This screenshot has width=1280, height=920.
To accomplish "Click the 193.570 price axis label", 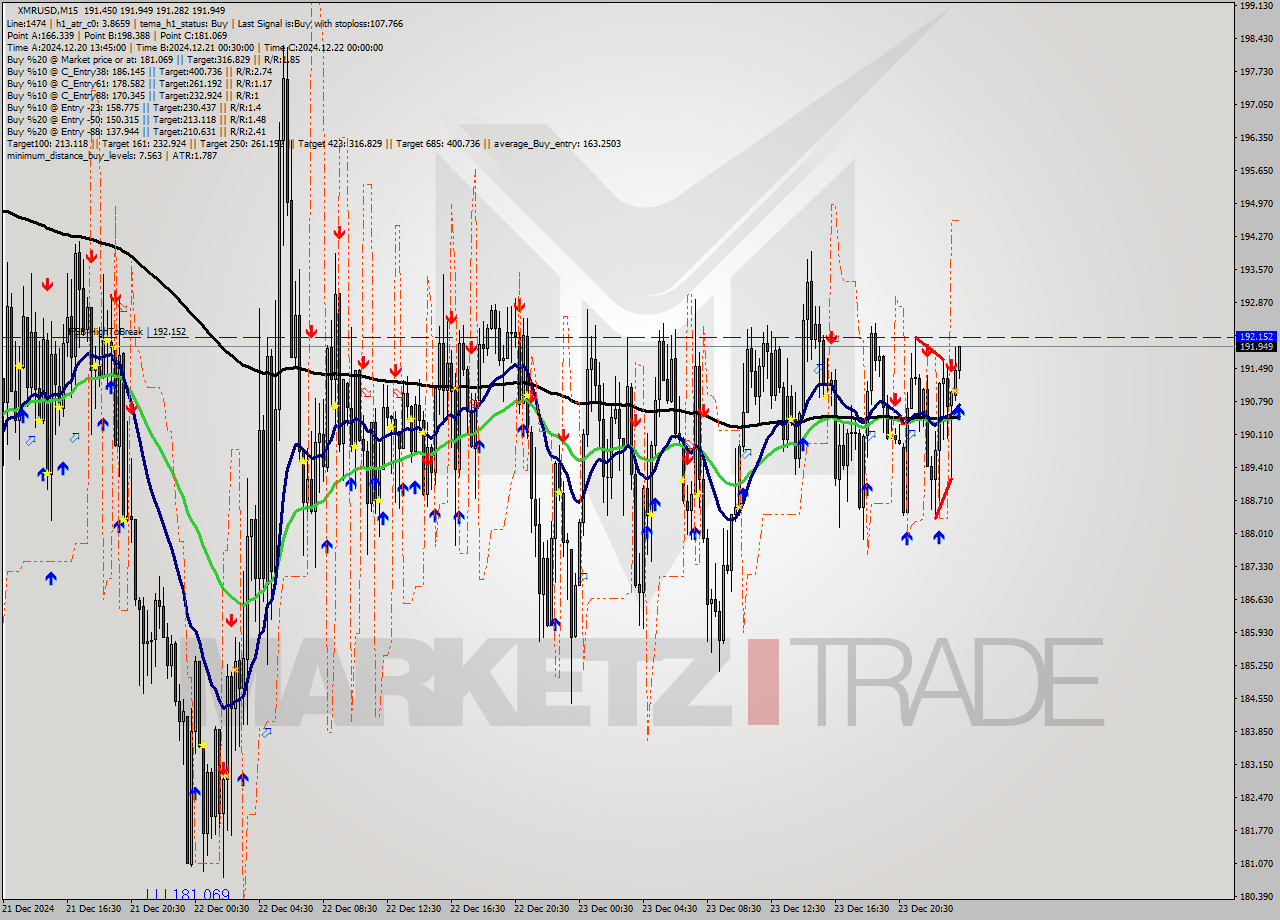I will click(1255, 269).
